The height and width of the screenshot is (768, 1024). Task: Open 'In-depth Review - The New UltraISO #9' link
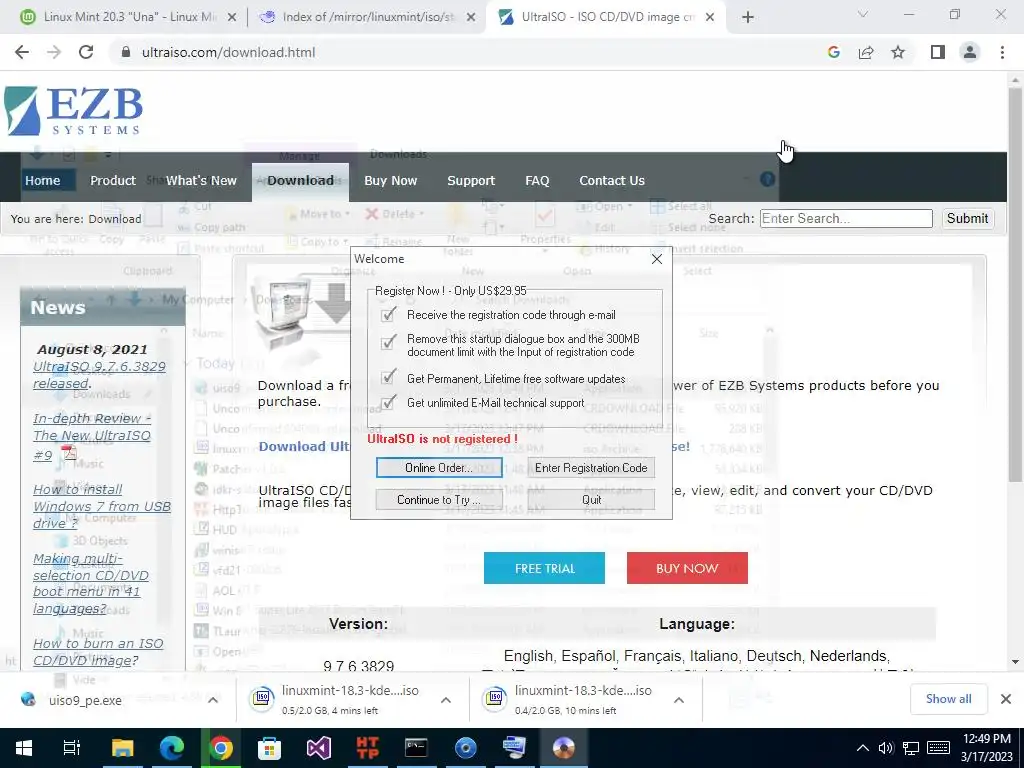pyautogui.click(x=92, y=436)
